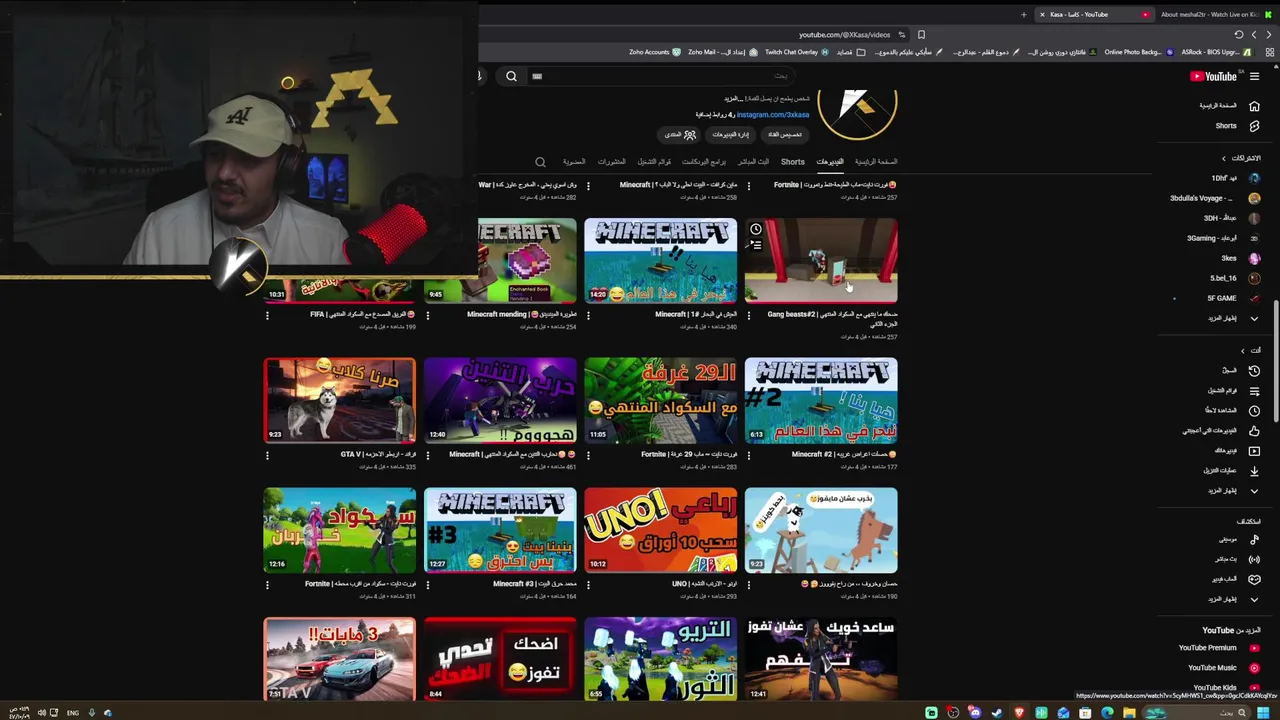Reload the page with the browser refresh button
Image resolution: width=1280 pixels, height=720 pixels.
coord(1238,35)
